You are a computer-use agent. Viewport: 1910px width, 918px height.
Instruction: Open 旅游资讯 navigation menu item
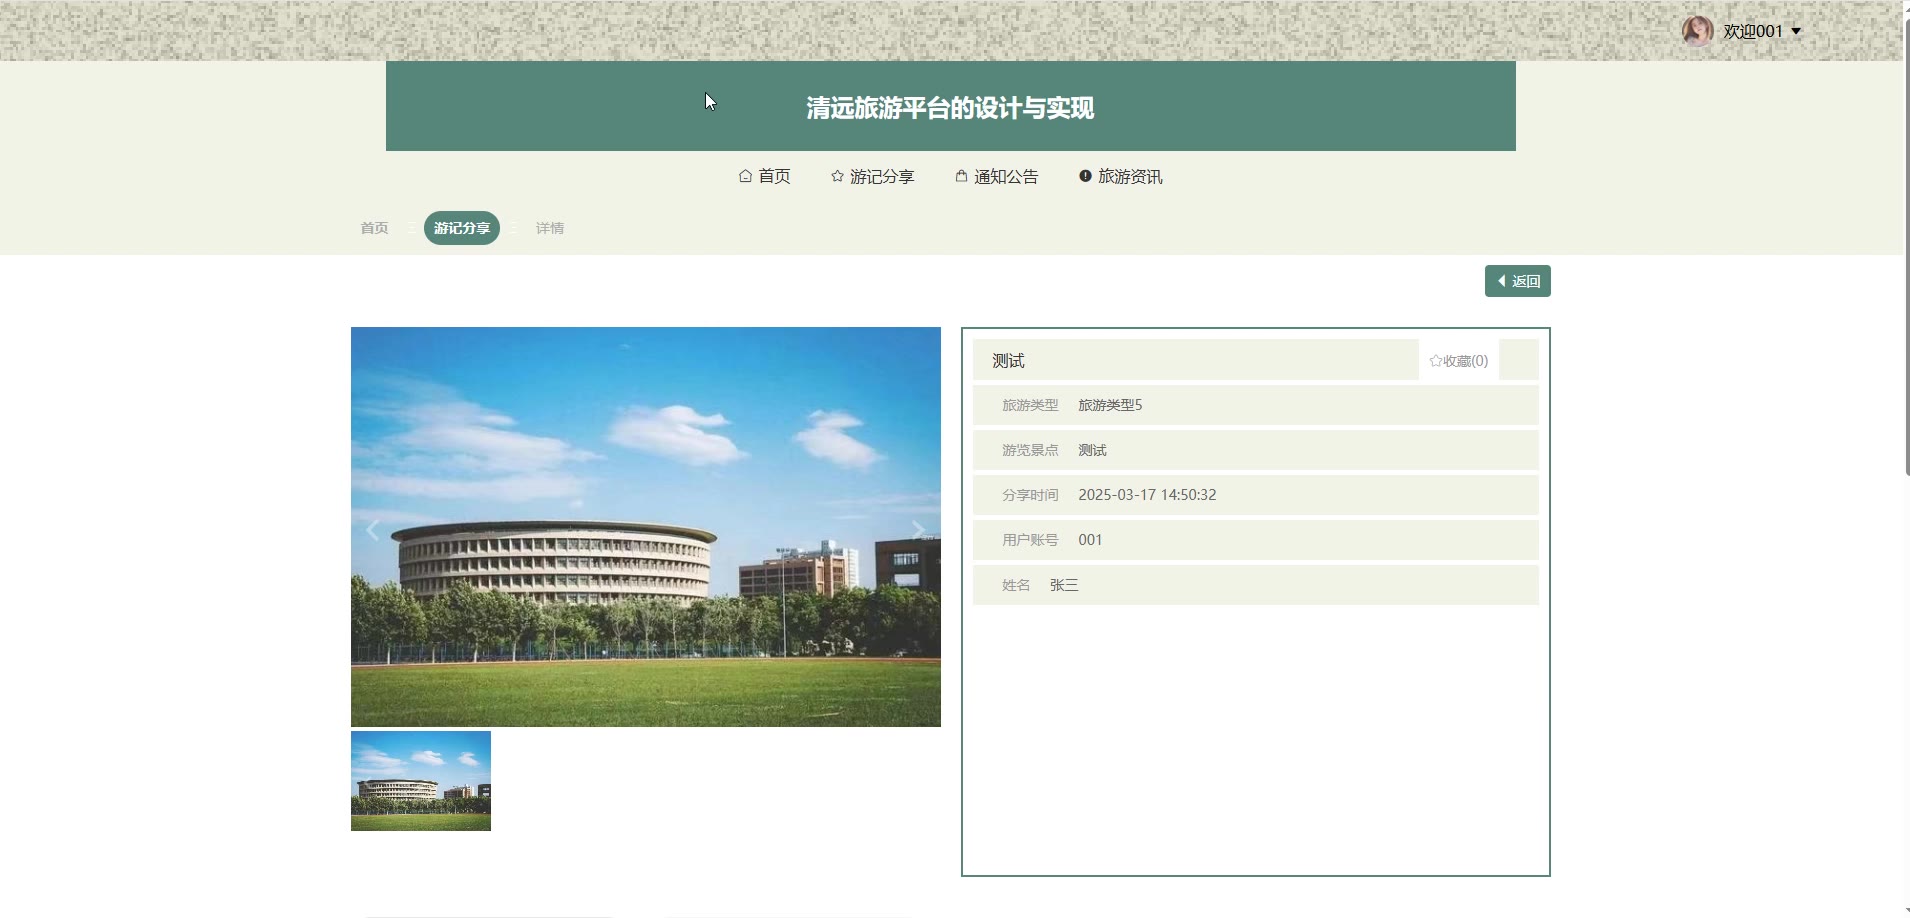[x=1121, y=176]
